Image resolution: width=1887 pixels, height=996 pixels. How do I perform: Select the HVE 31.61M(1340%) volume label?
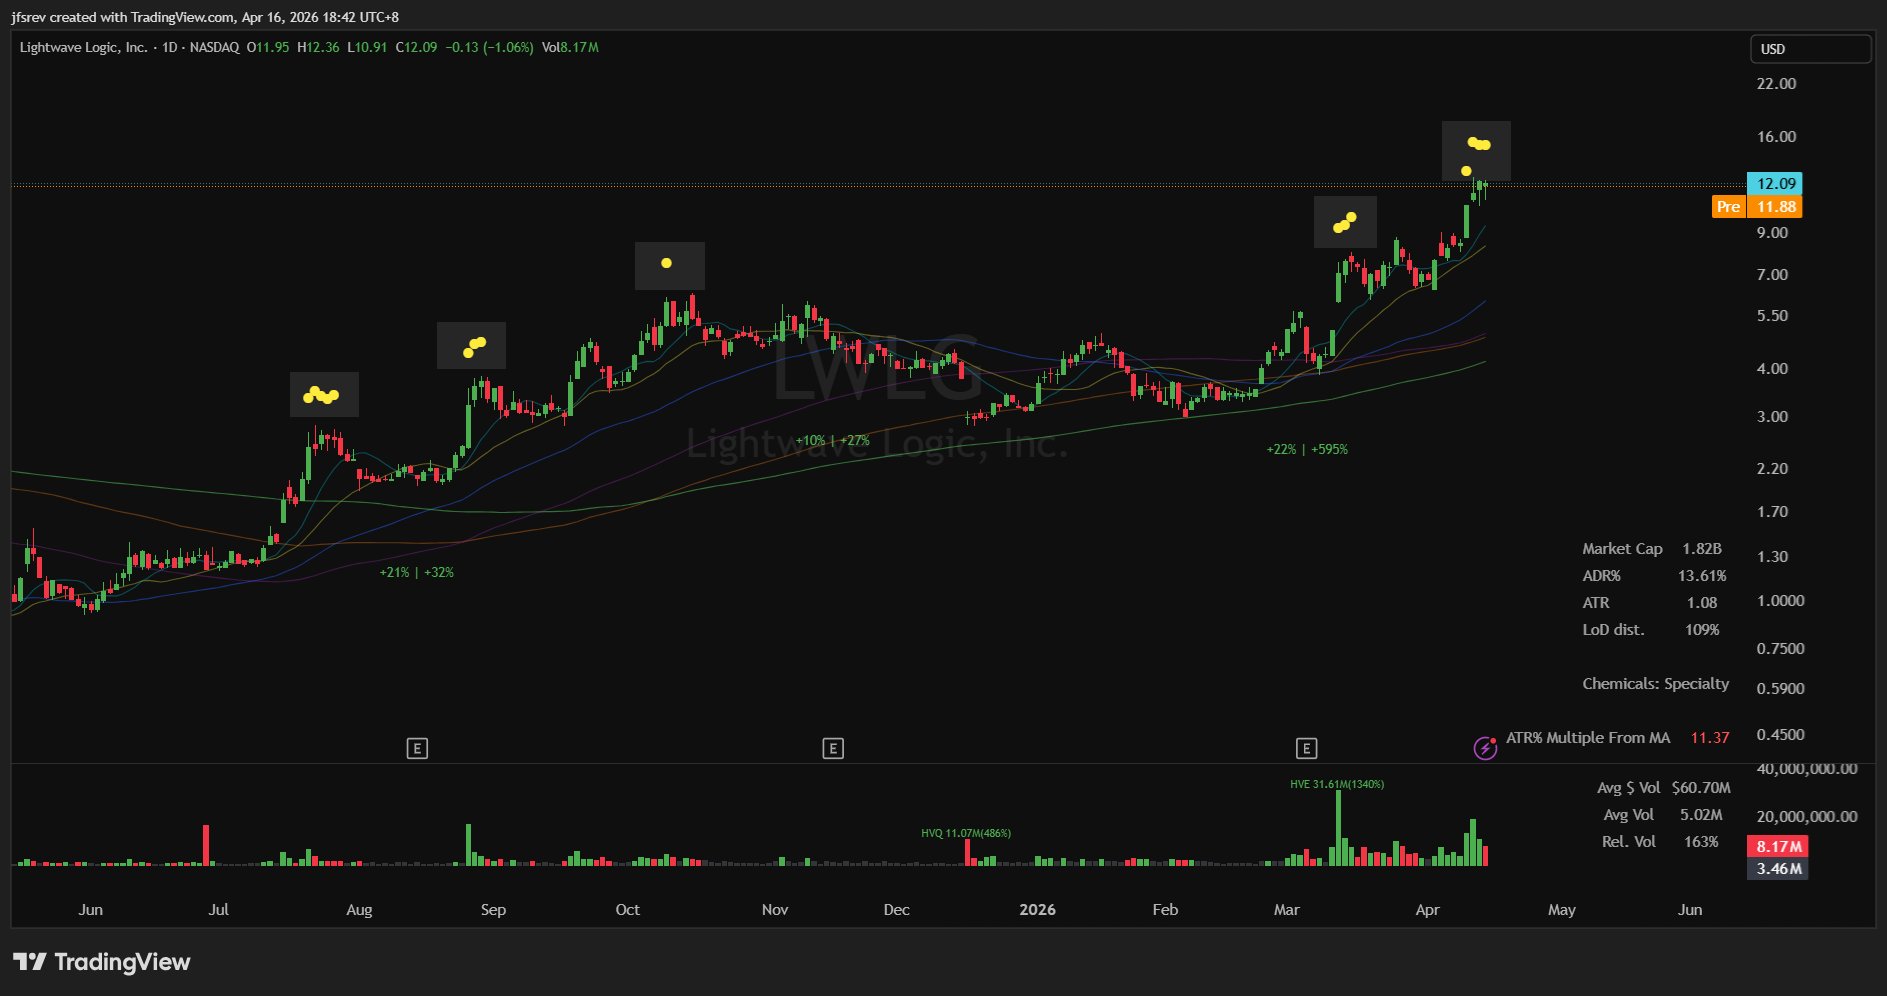click(1337, 784)
